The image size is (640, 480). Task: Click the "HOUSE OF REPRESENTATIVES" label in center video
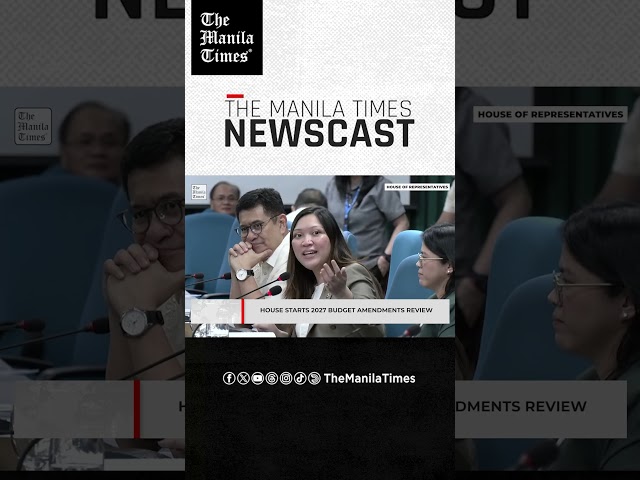(x=417, y=187)
